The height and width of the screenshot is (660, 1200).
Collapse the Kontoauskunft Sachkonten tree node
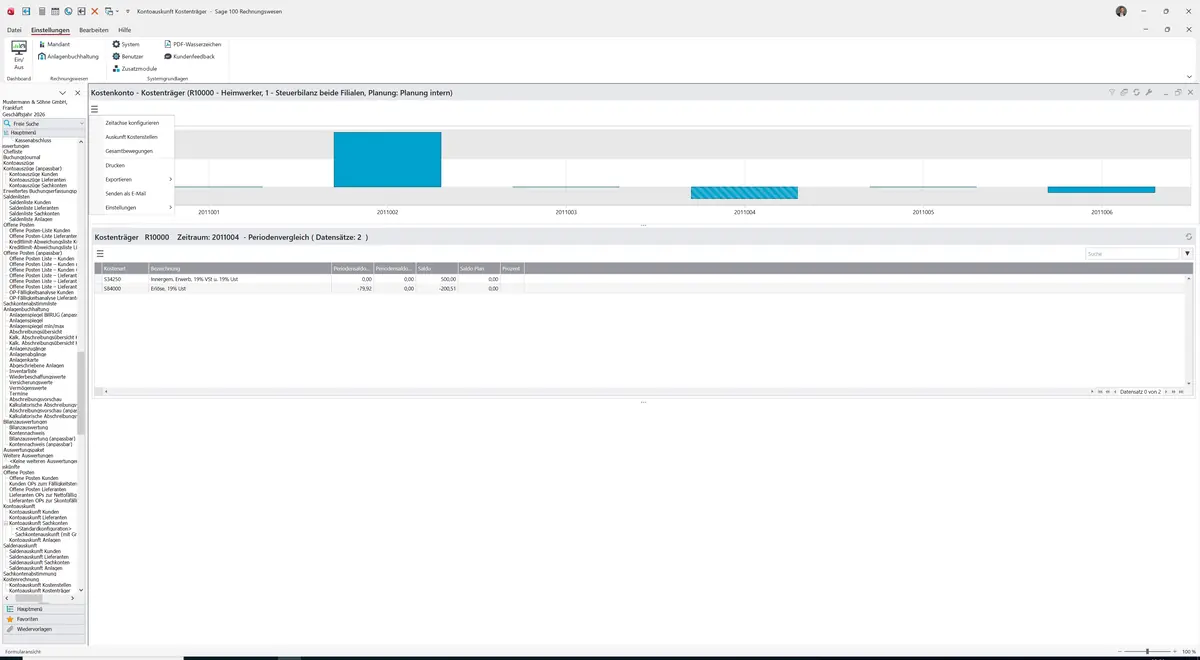(x=6, y=523)
